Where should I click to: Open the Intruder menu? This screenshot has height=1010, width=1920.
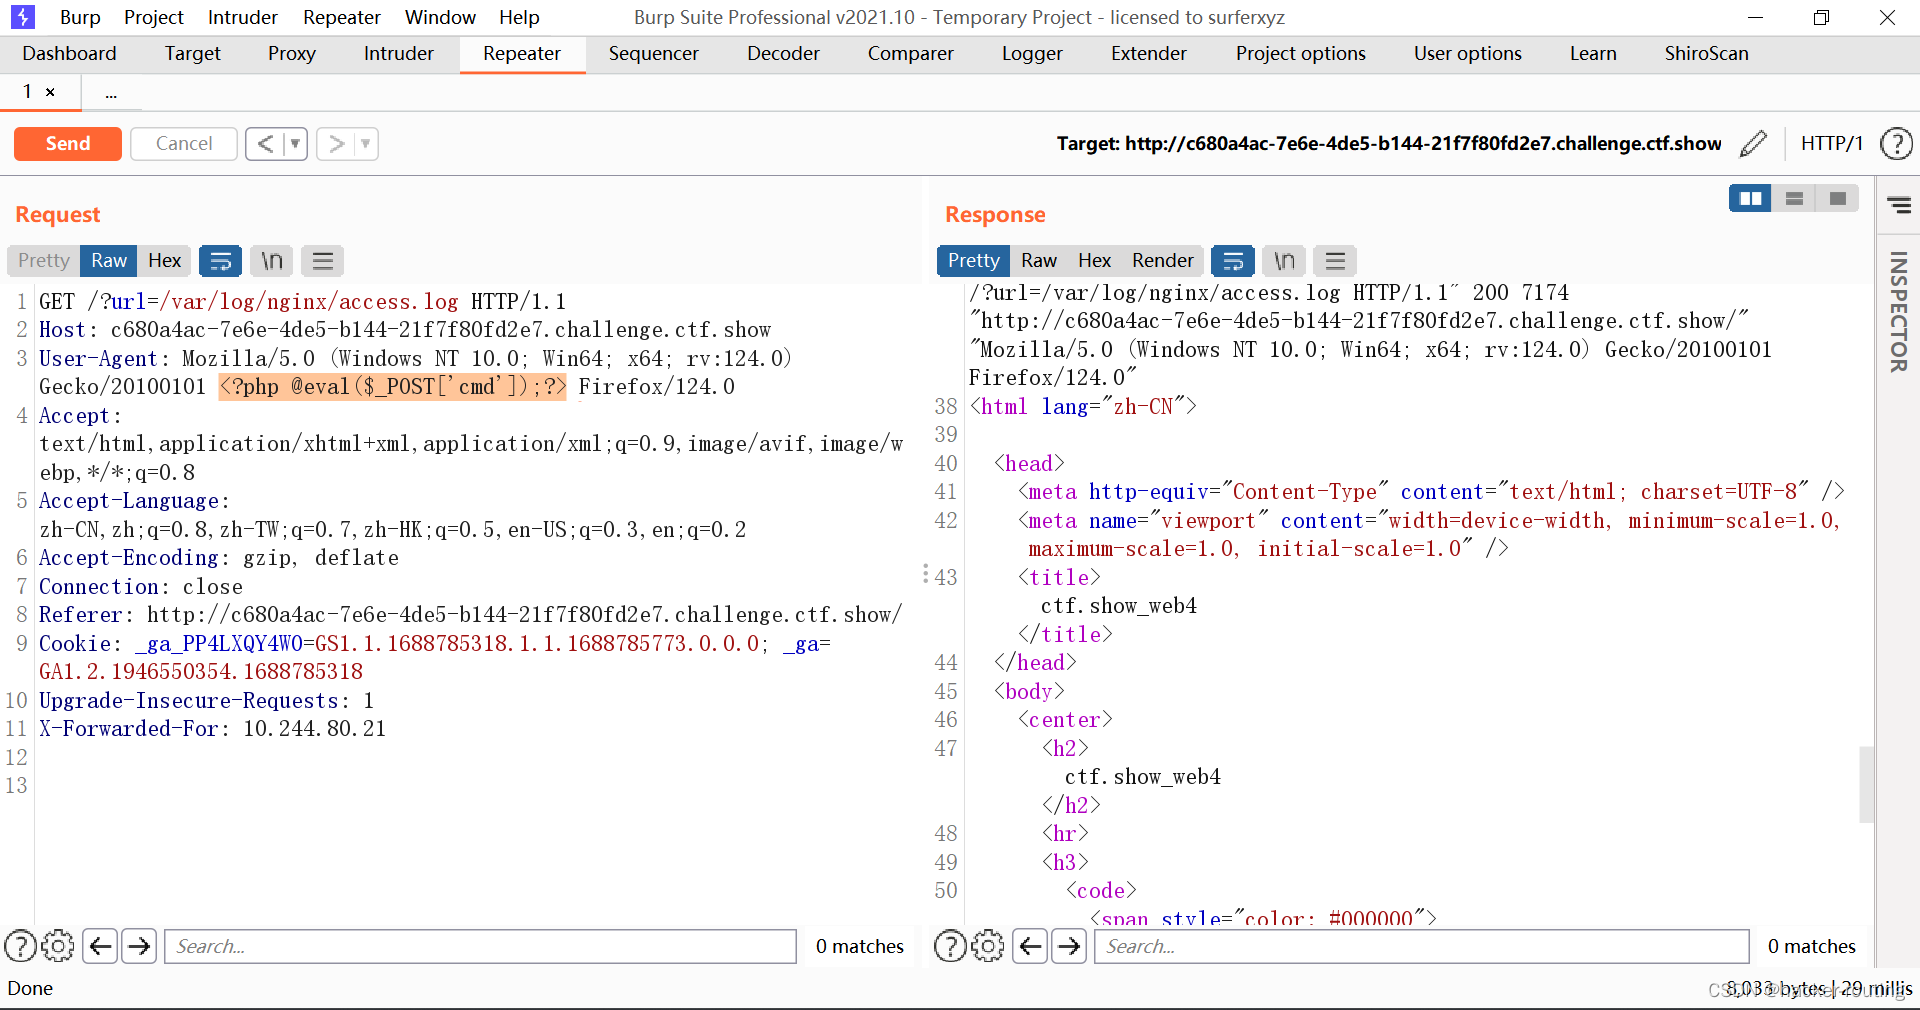(x=243, y=17)
